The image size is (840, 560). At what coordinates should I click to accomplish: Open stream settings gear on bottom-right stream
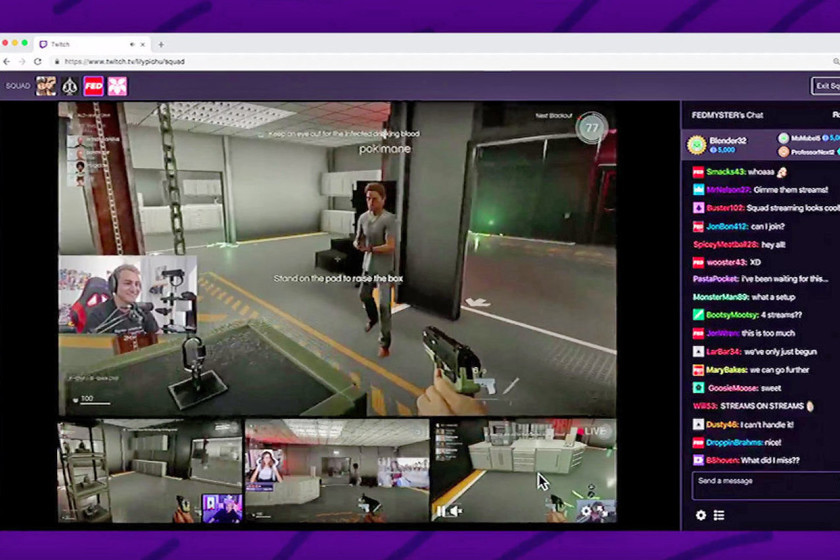586,511
